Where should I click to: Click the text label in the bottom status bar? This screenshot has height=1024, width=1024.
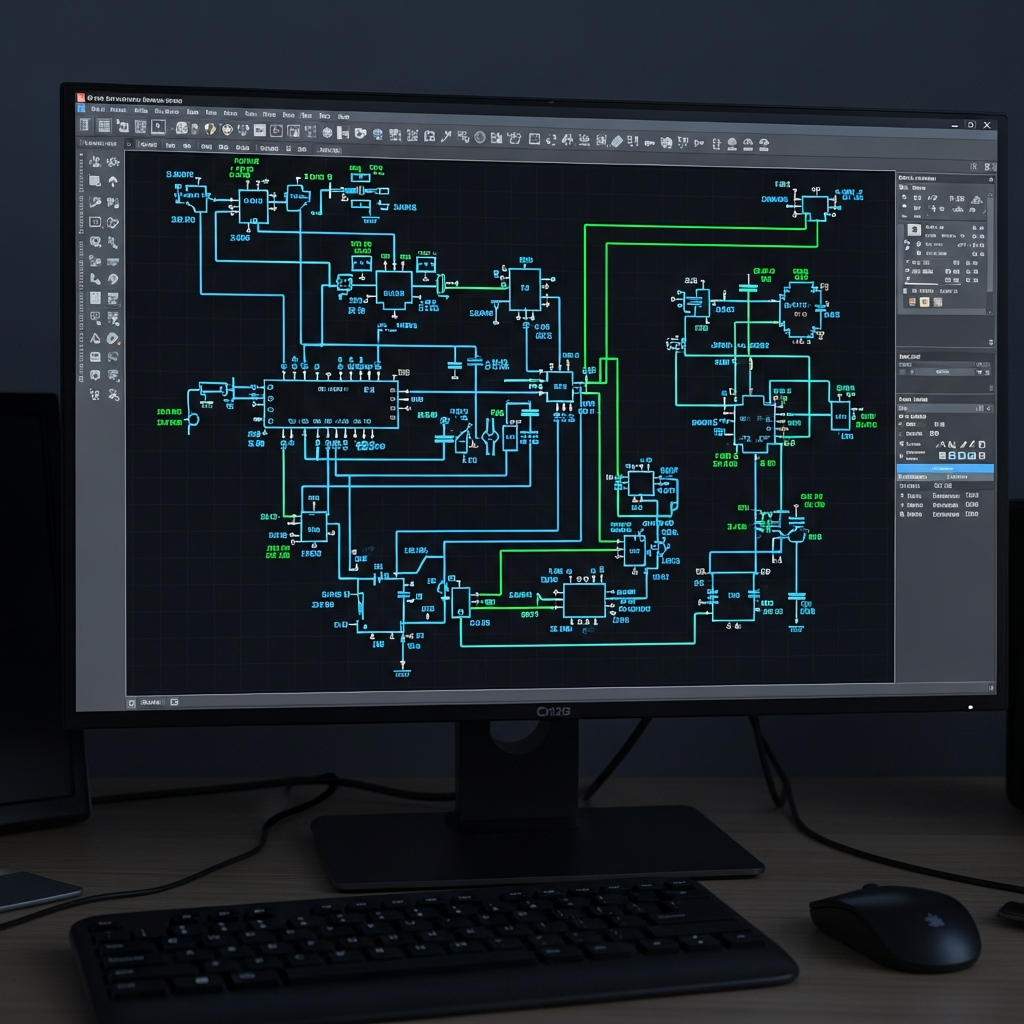point(151,702)
